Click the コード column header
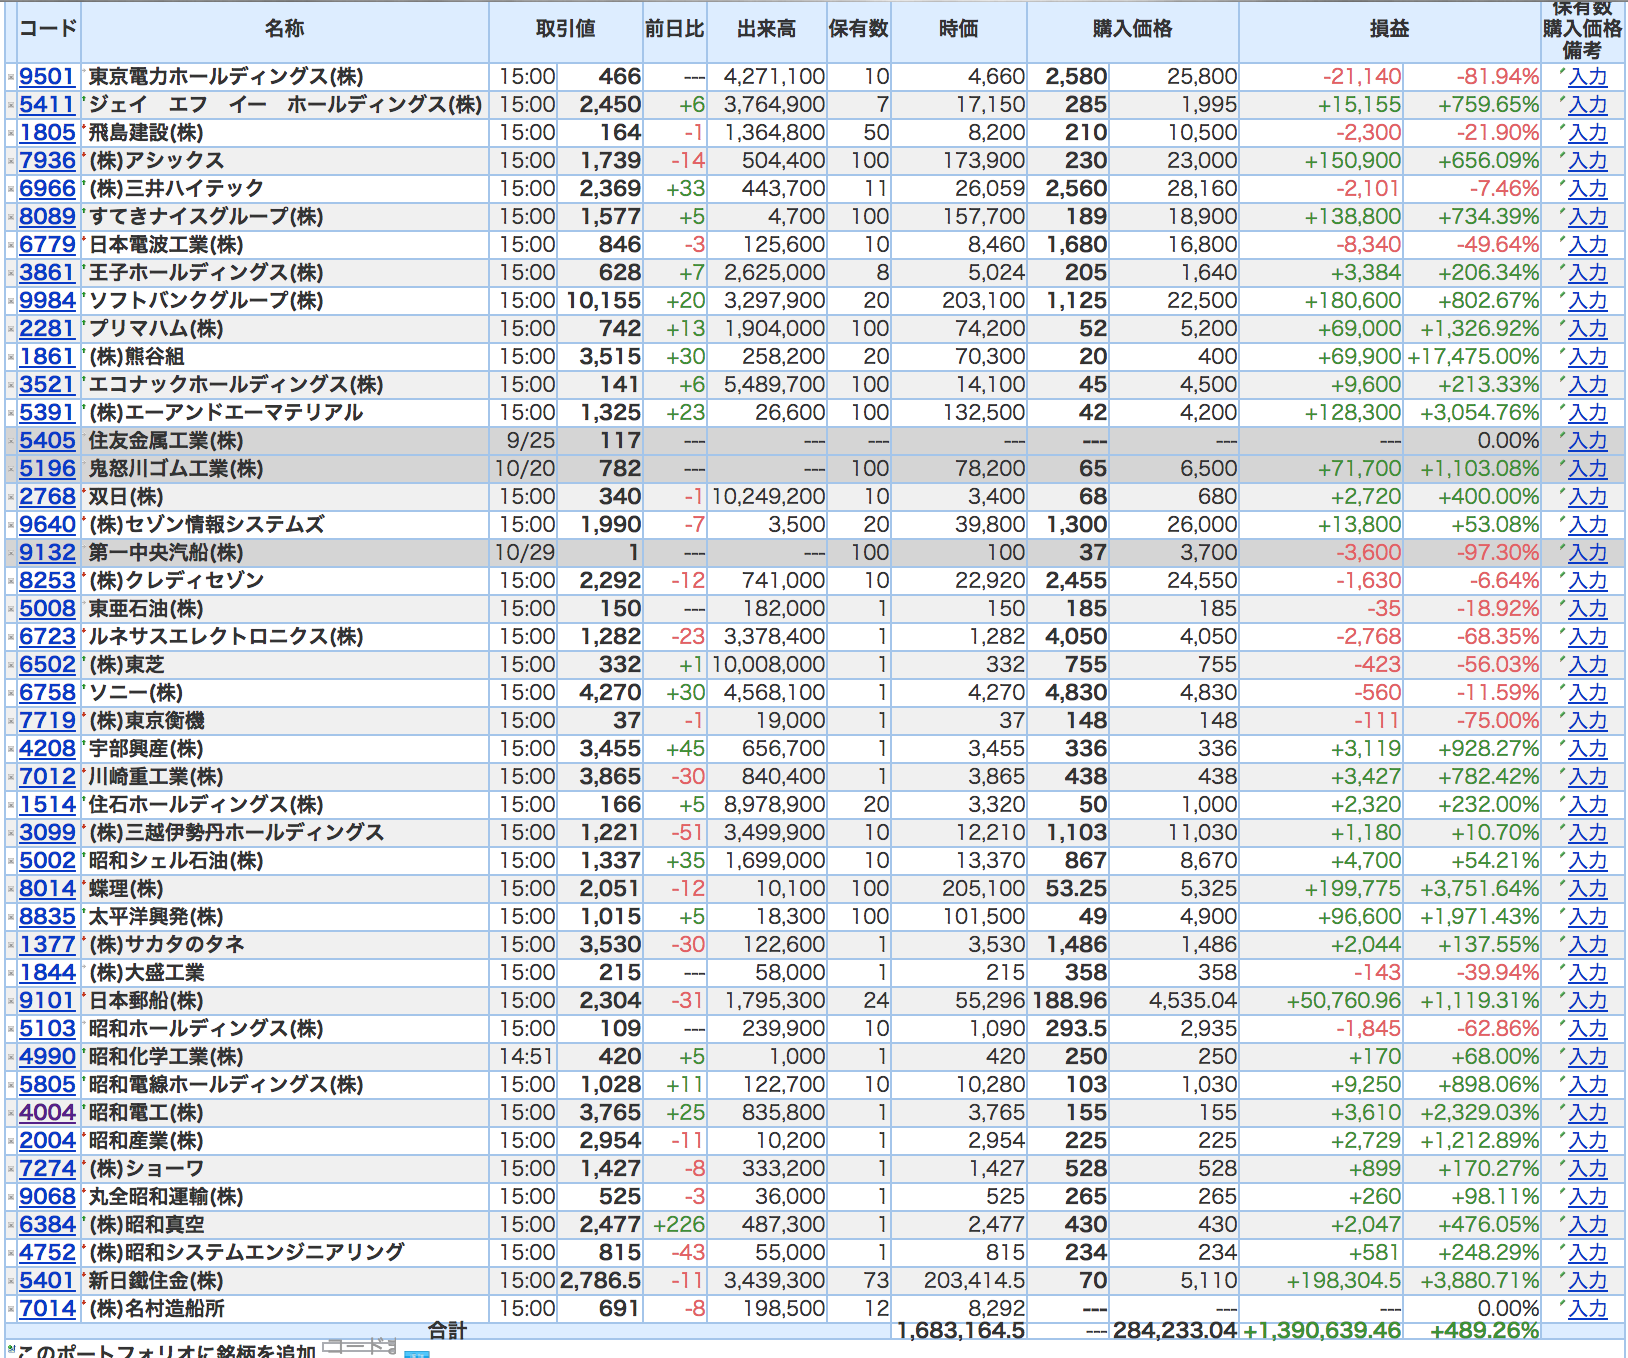 click(x=48, y=29)
